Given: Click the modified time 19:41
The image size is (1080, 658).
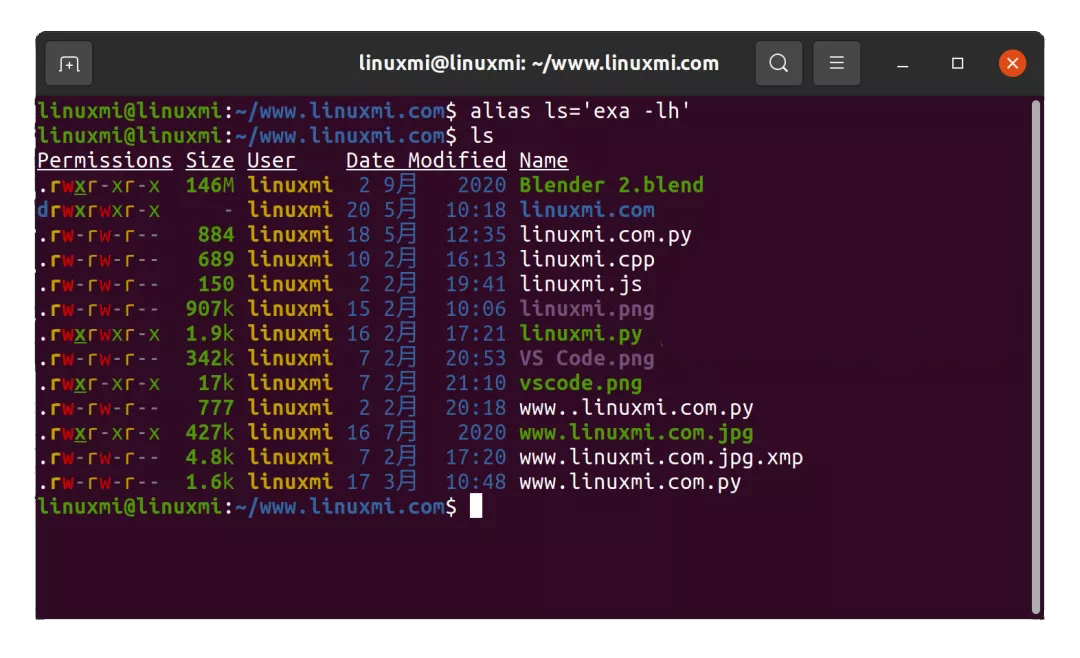Looking at the screenshot, I should 475,284.
